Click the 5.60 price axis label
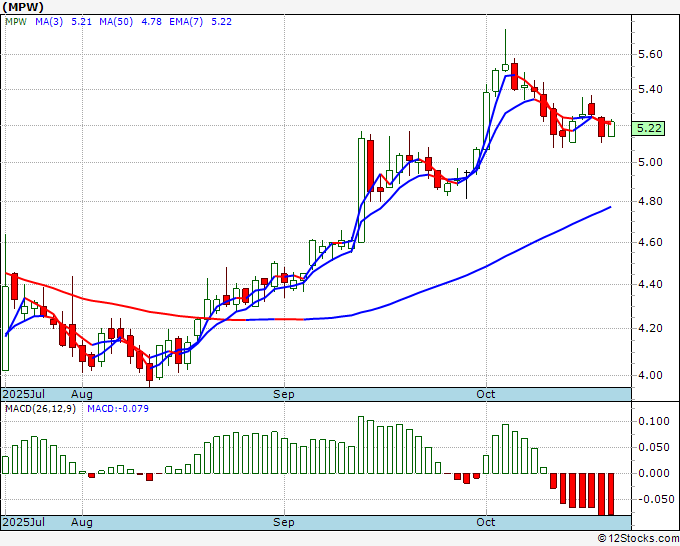This screenshot has width=680, height=546. [650, 54]
